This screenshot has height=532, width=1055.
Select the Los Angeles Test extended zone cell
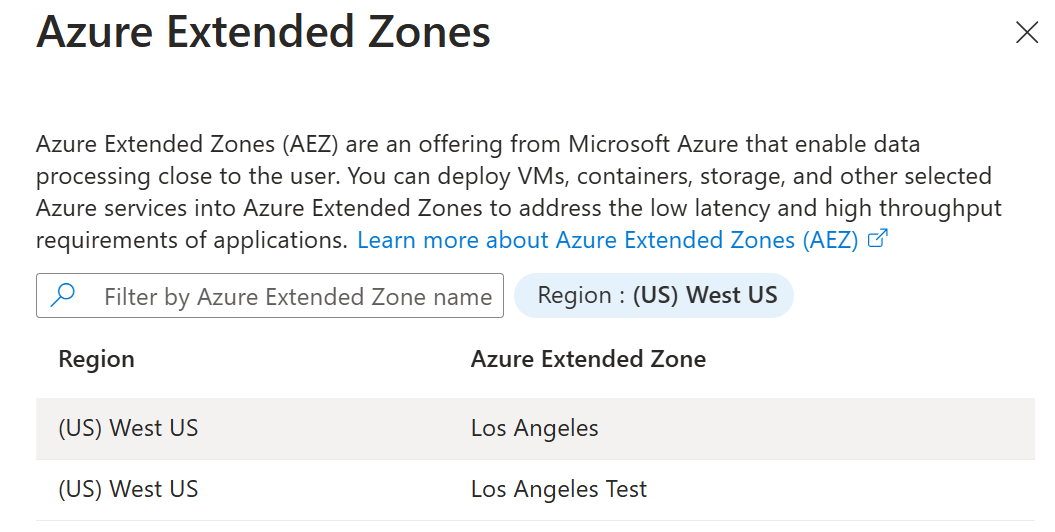pyautogui.click(x=559, y=490)
